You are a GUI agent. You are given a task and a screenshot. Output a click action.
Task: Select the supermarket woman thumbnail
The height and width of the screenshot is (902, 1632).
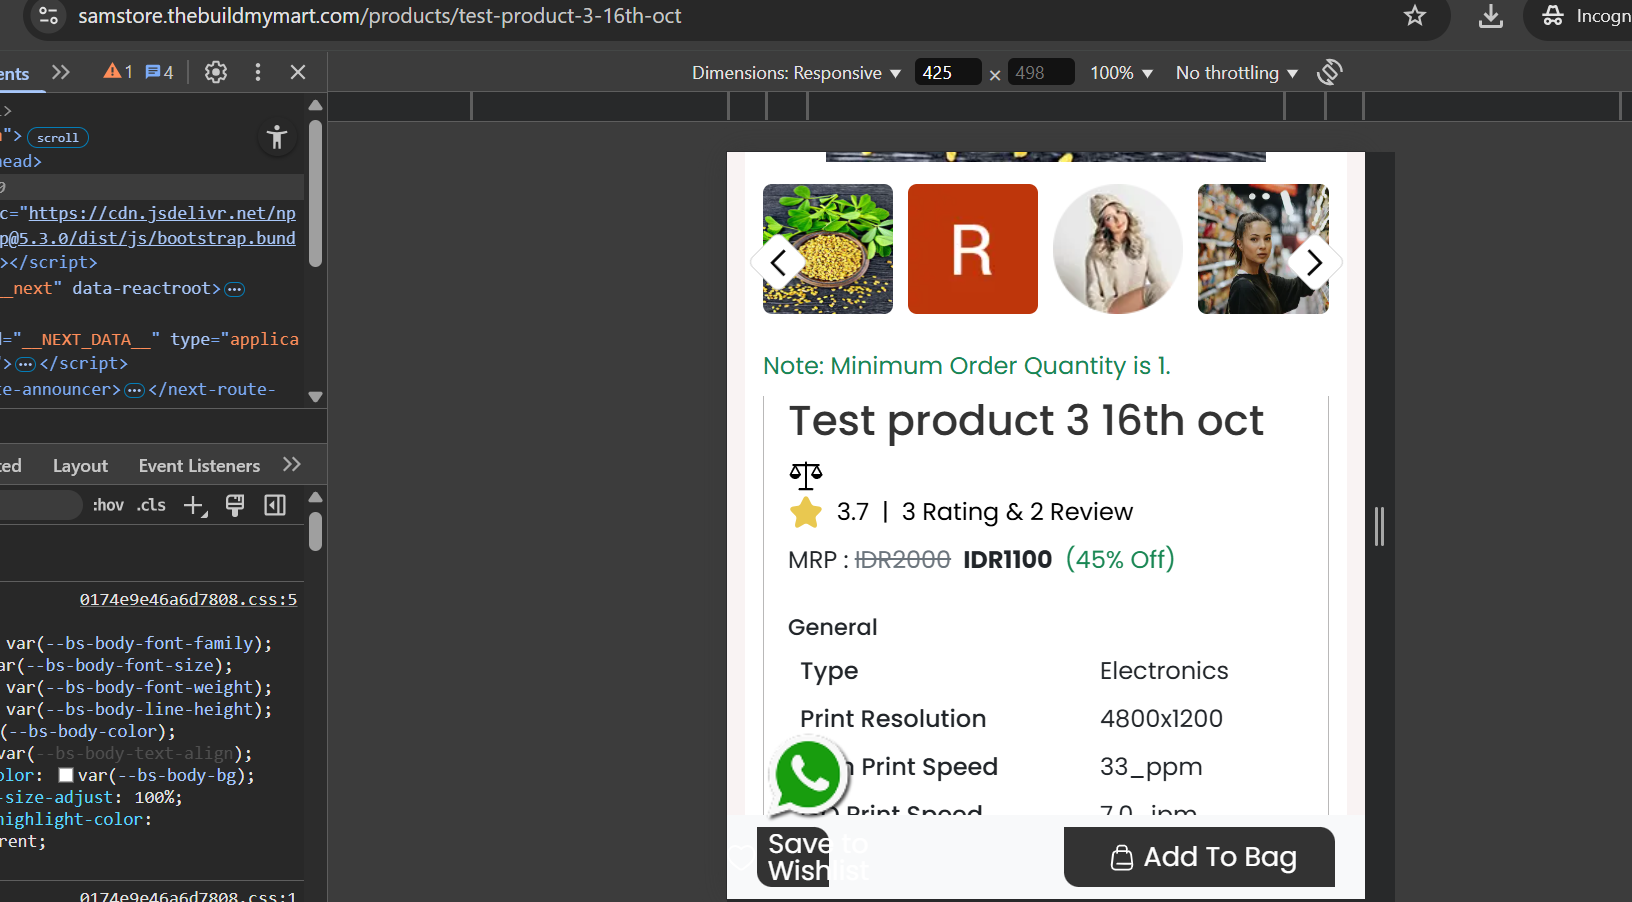(x=1263, y=249)
